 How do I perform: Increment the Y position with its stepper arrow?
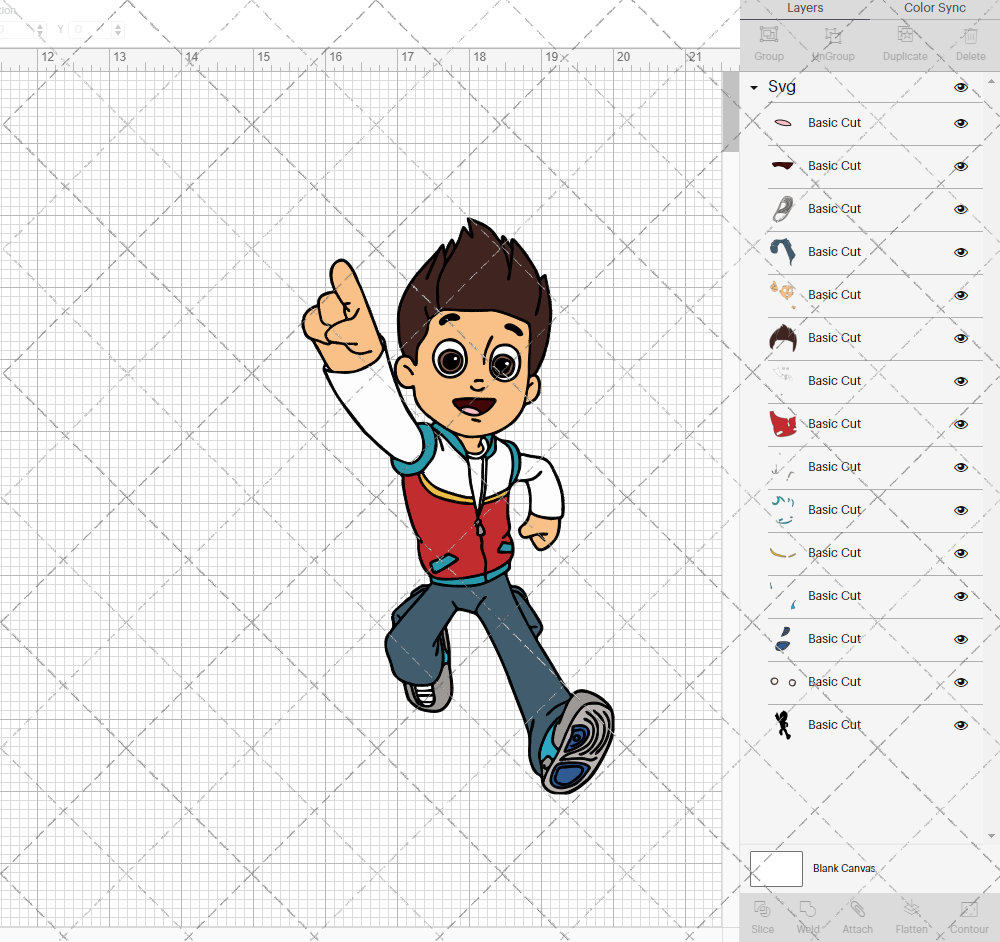117,24
